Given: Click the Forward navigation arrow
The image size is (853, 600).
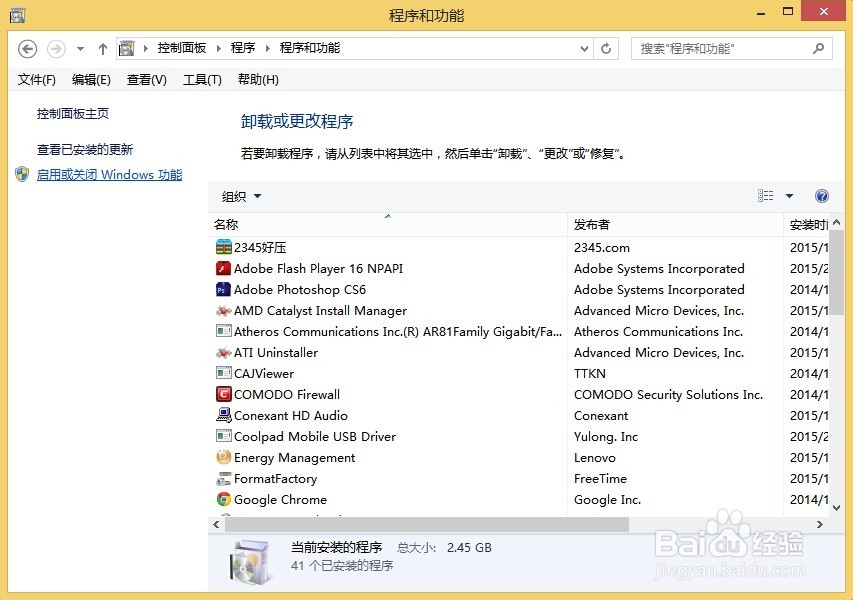Looking at the screenshot, I should [x=56, y=49].
